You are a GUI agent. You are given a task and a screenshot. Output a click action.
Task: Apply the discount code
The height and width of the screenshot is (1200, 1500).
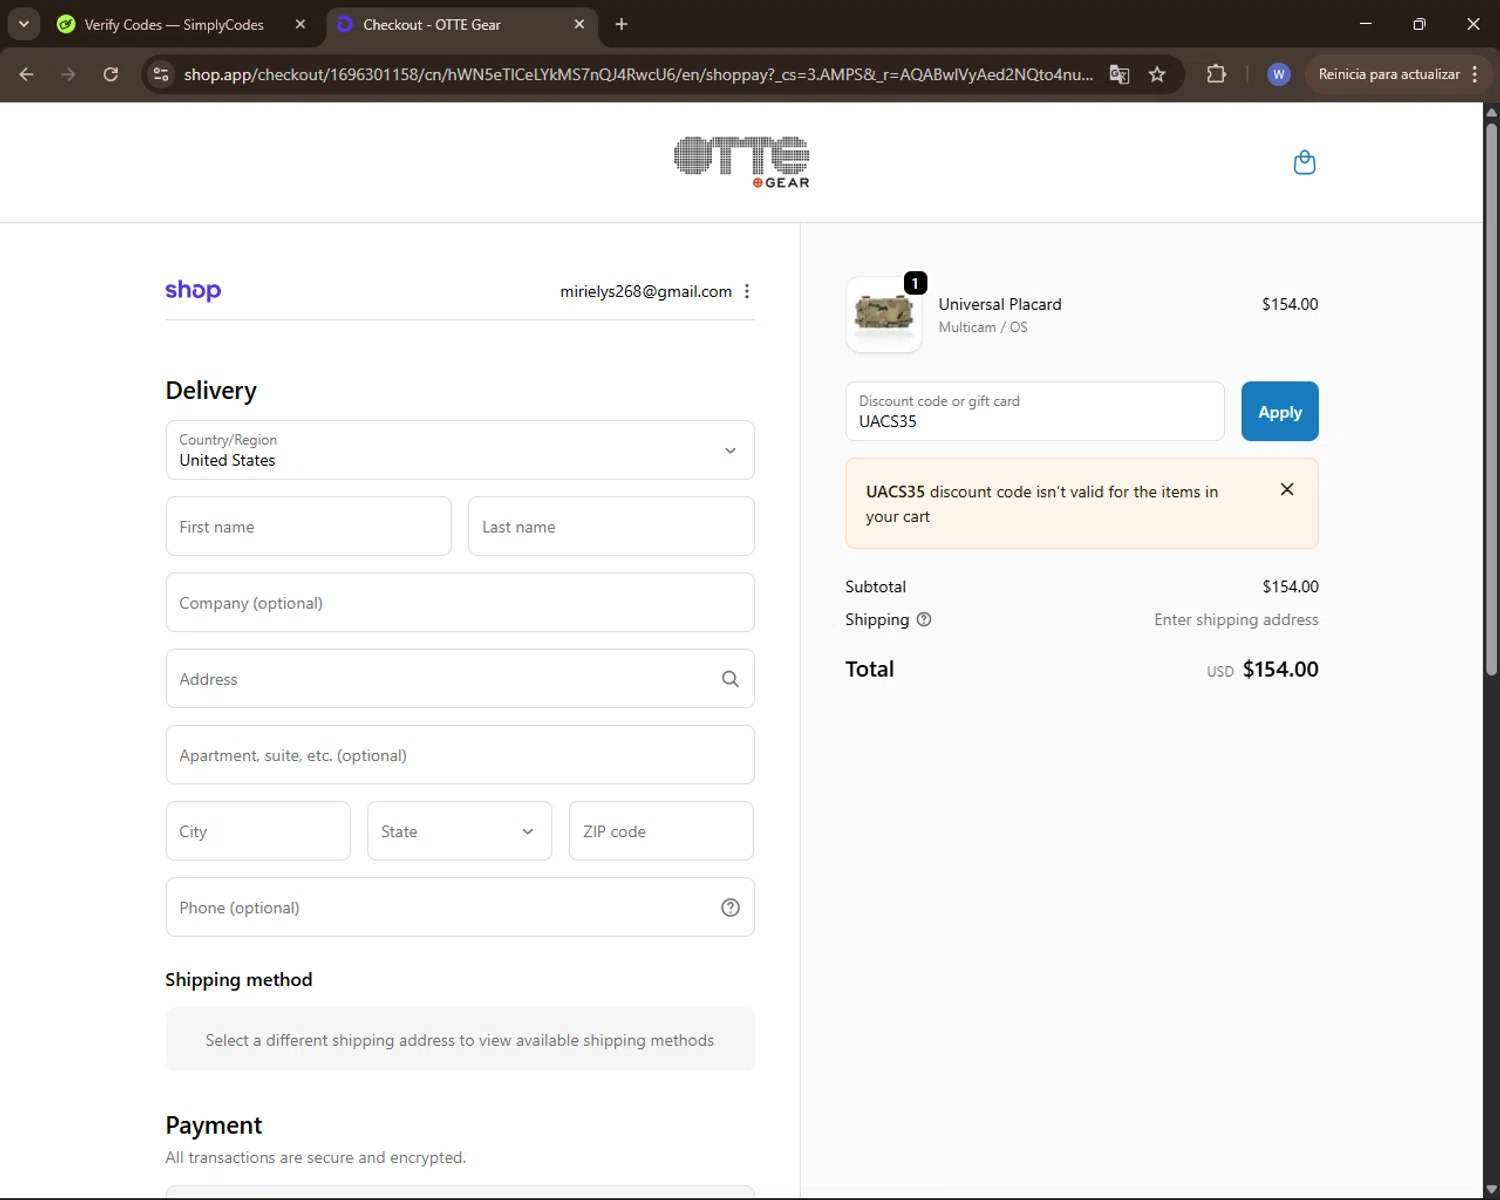click(x=1280, y=411)
